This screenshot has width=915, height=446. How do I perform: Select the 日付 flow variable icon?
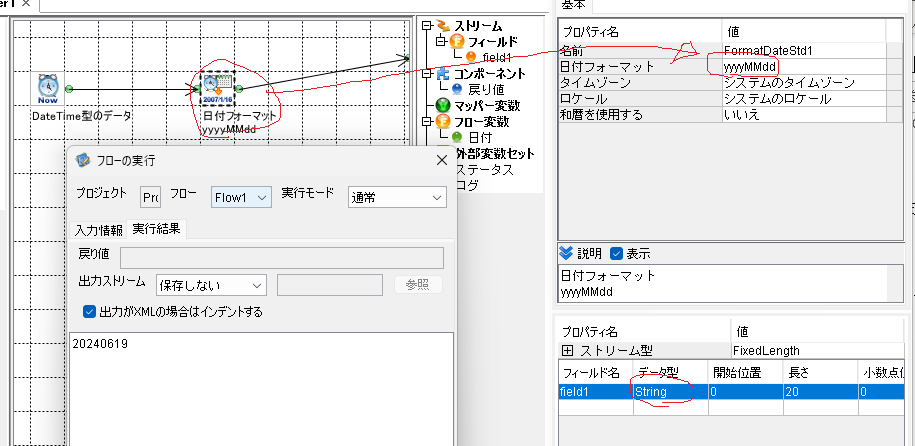458,138
